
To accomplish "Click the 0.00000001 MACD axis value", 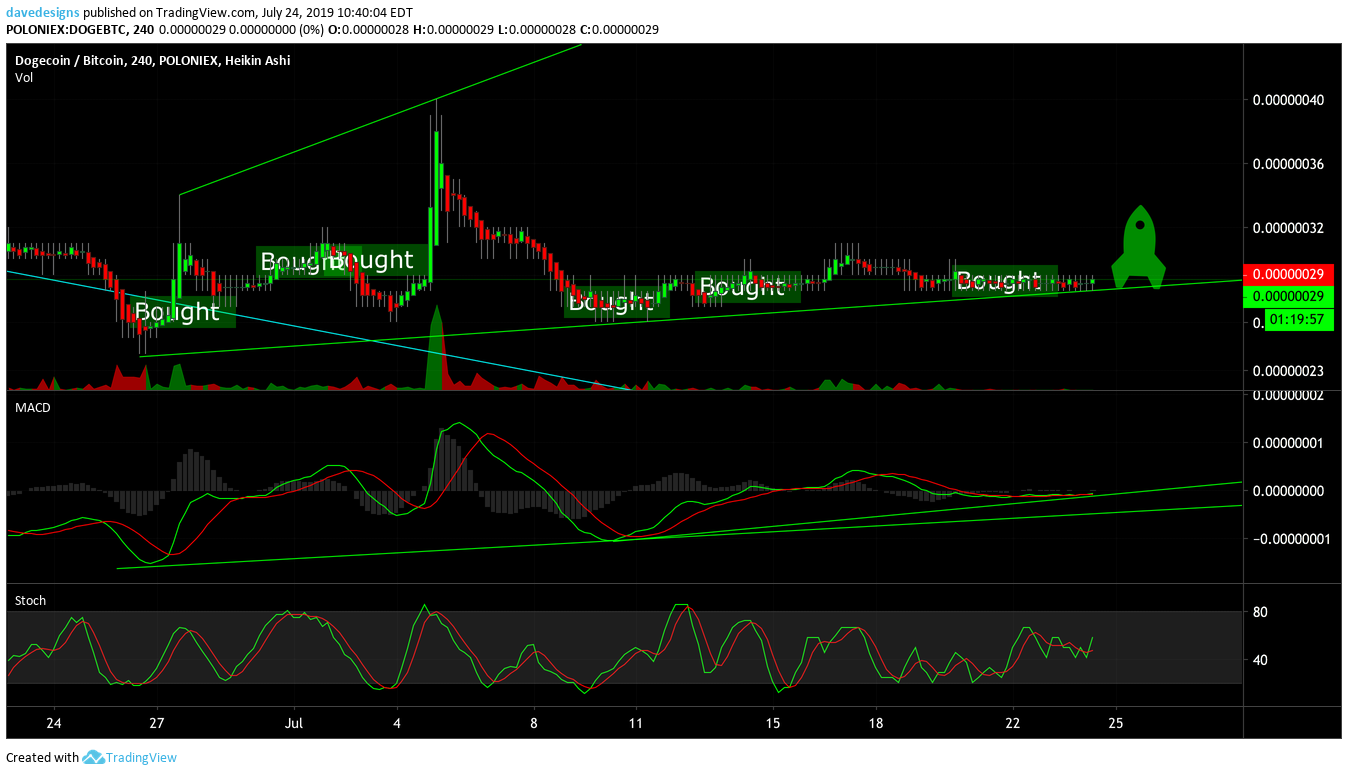I will point(1288,443).
